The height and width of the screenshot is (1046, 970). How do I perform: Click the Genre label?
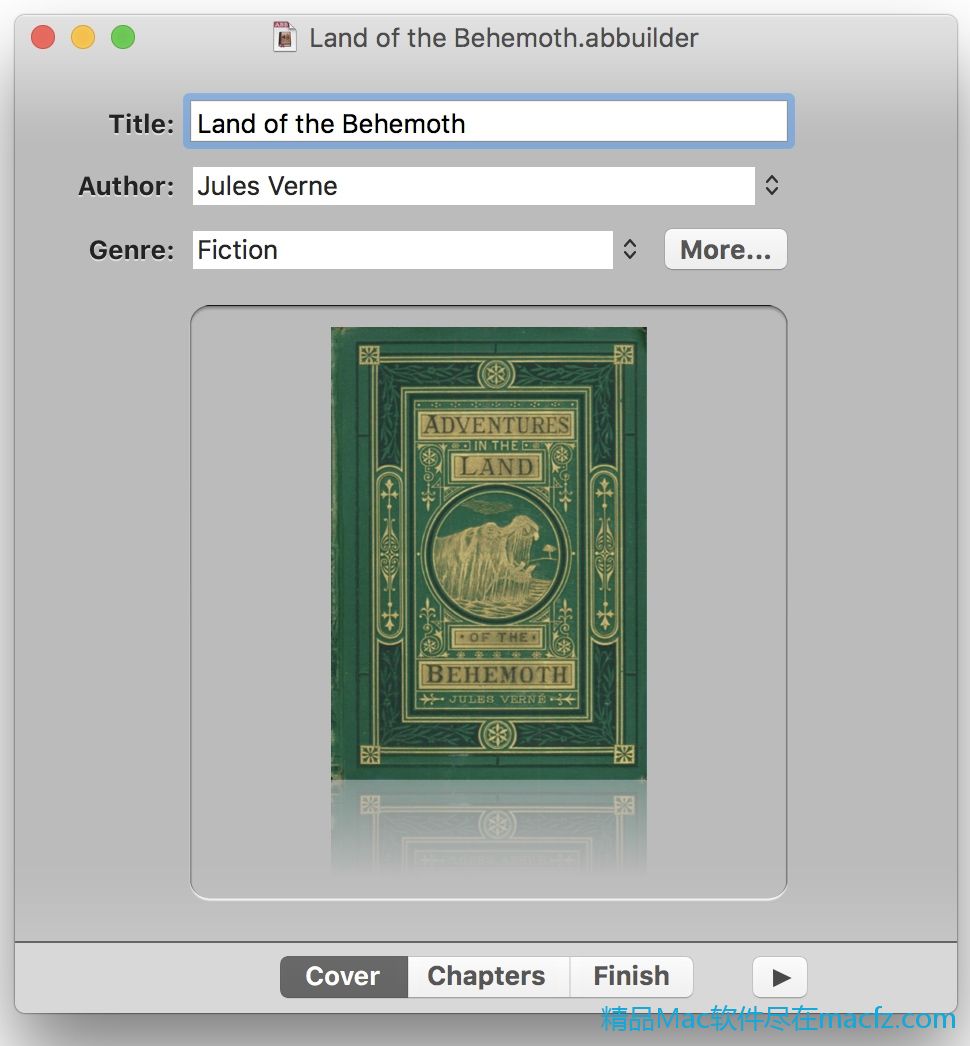[131, 250]
